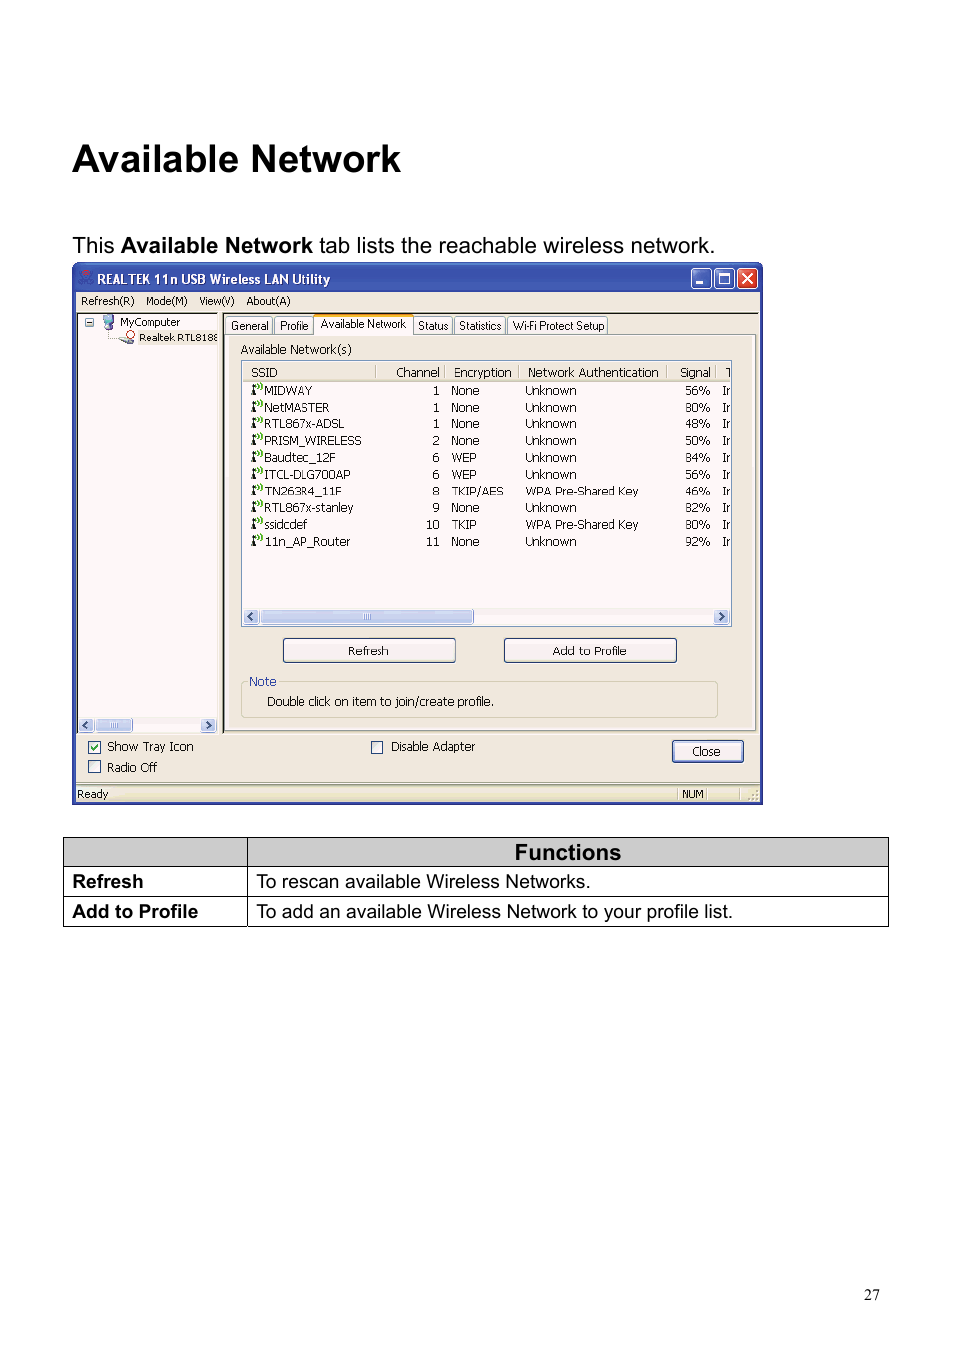Click network list scroll left arrow
This screenshot has height=1350, width=954.
tap(251, 617)
